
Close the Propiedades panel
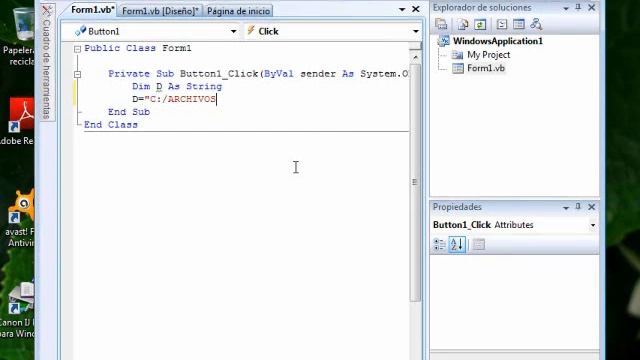591,207
